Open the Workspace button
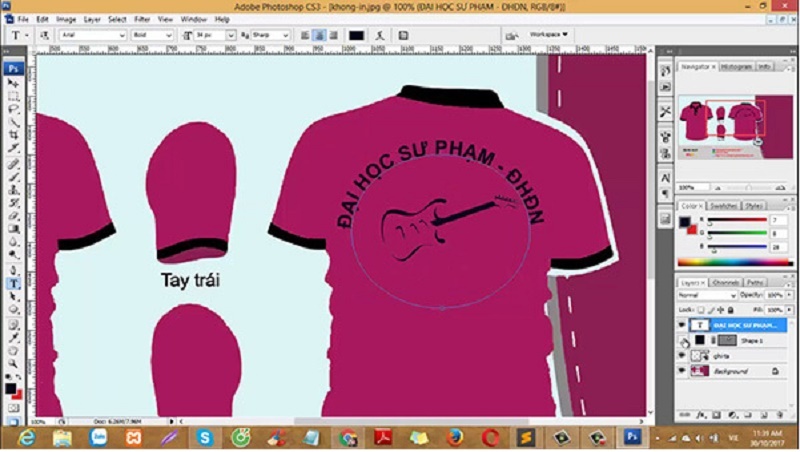 point(548,35)
